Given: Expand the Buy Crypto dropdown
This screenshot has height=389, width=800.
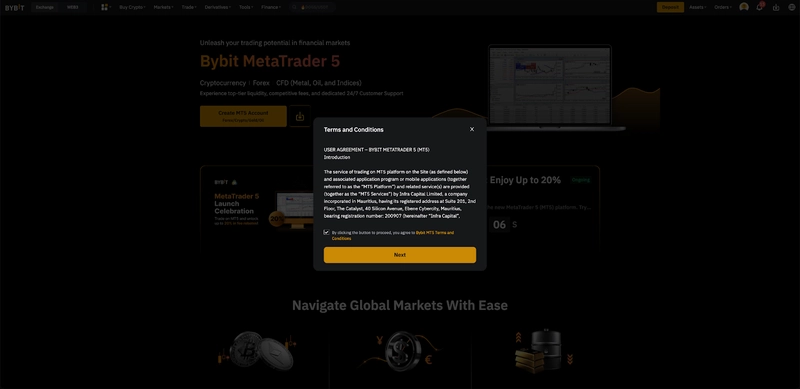Looking at the screenshot, I should (132, 7).
